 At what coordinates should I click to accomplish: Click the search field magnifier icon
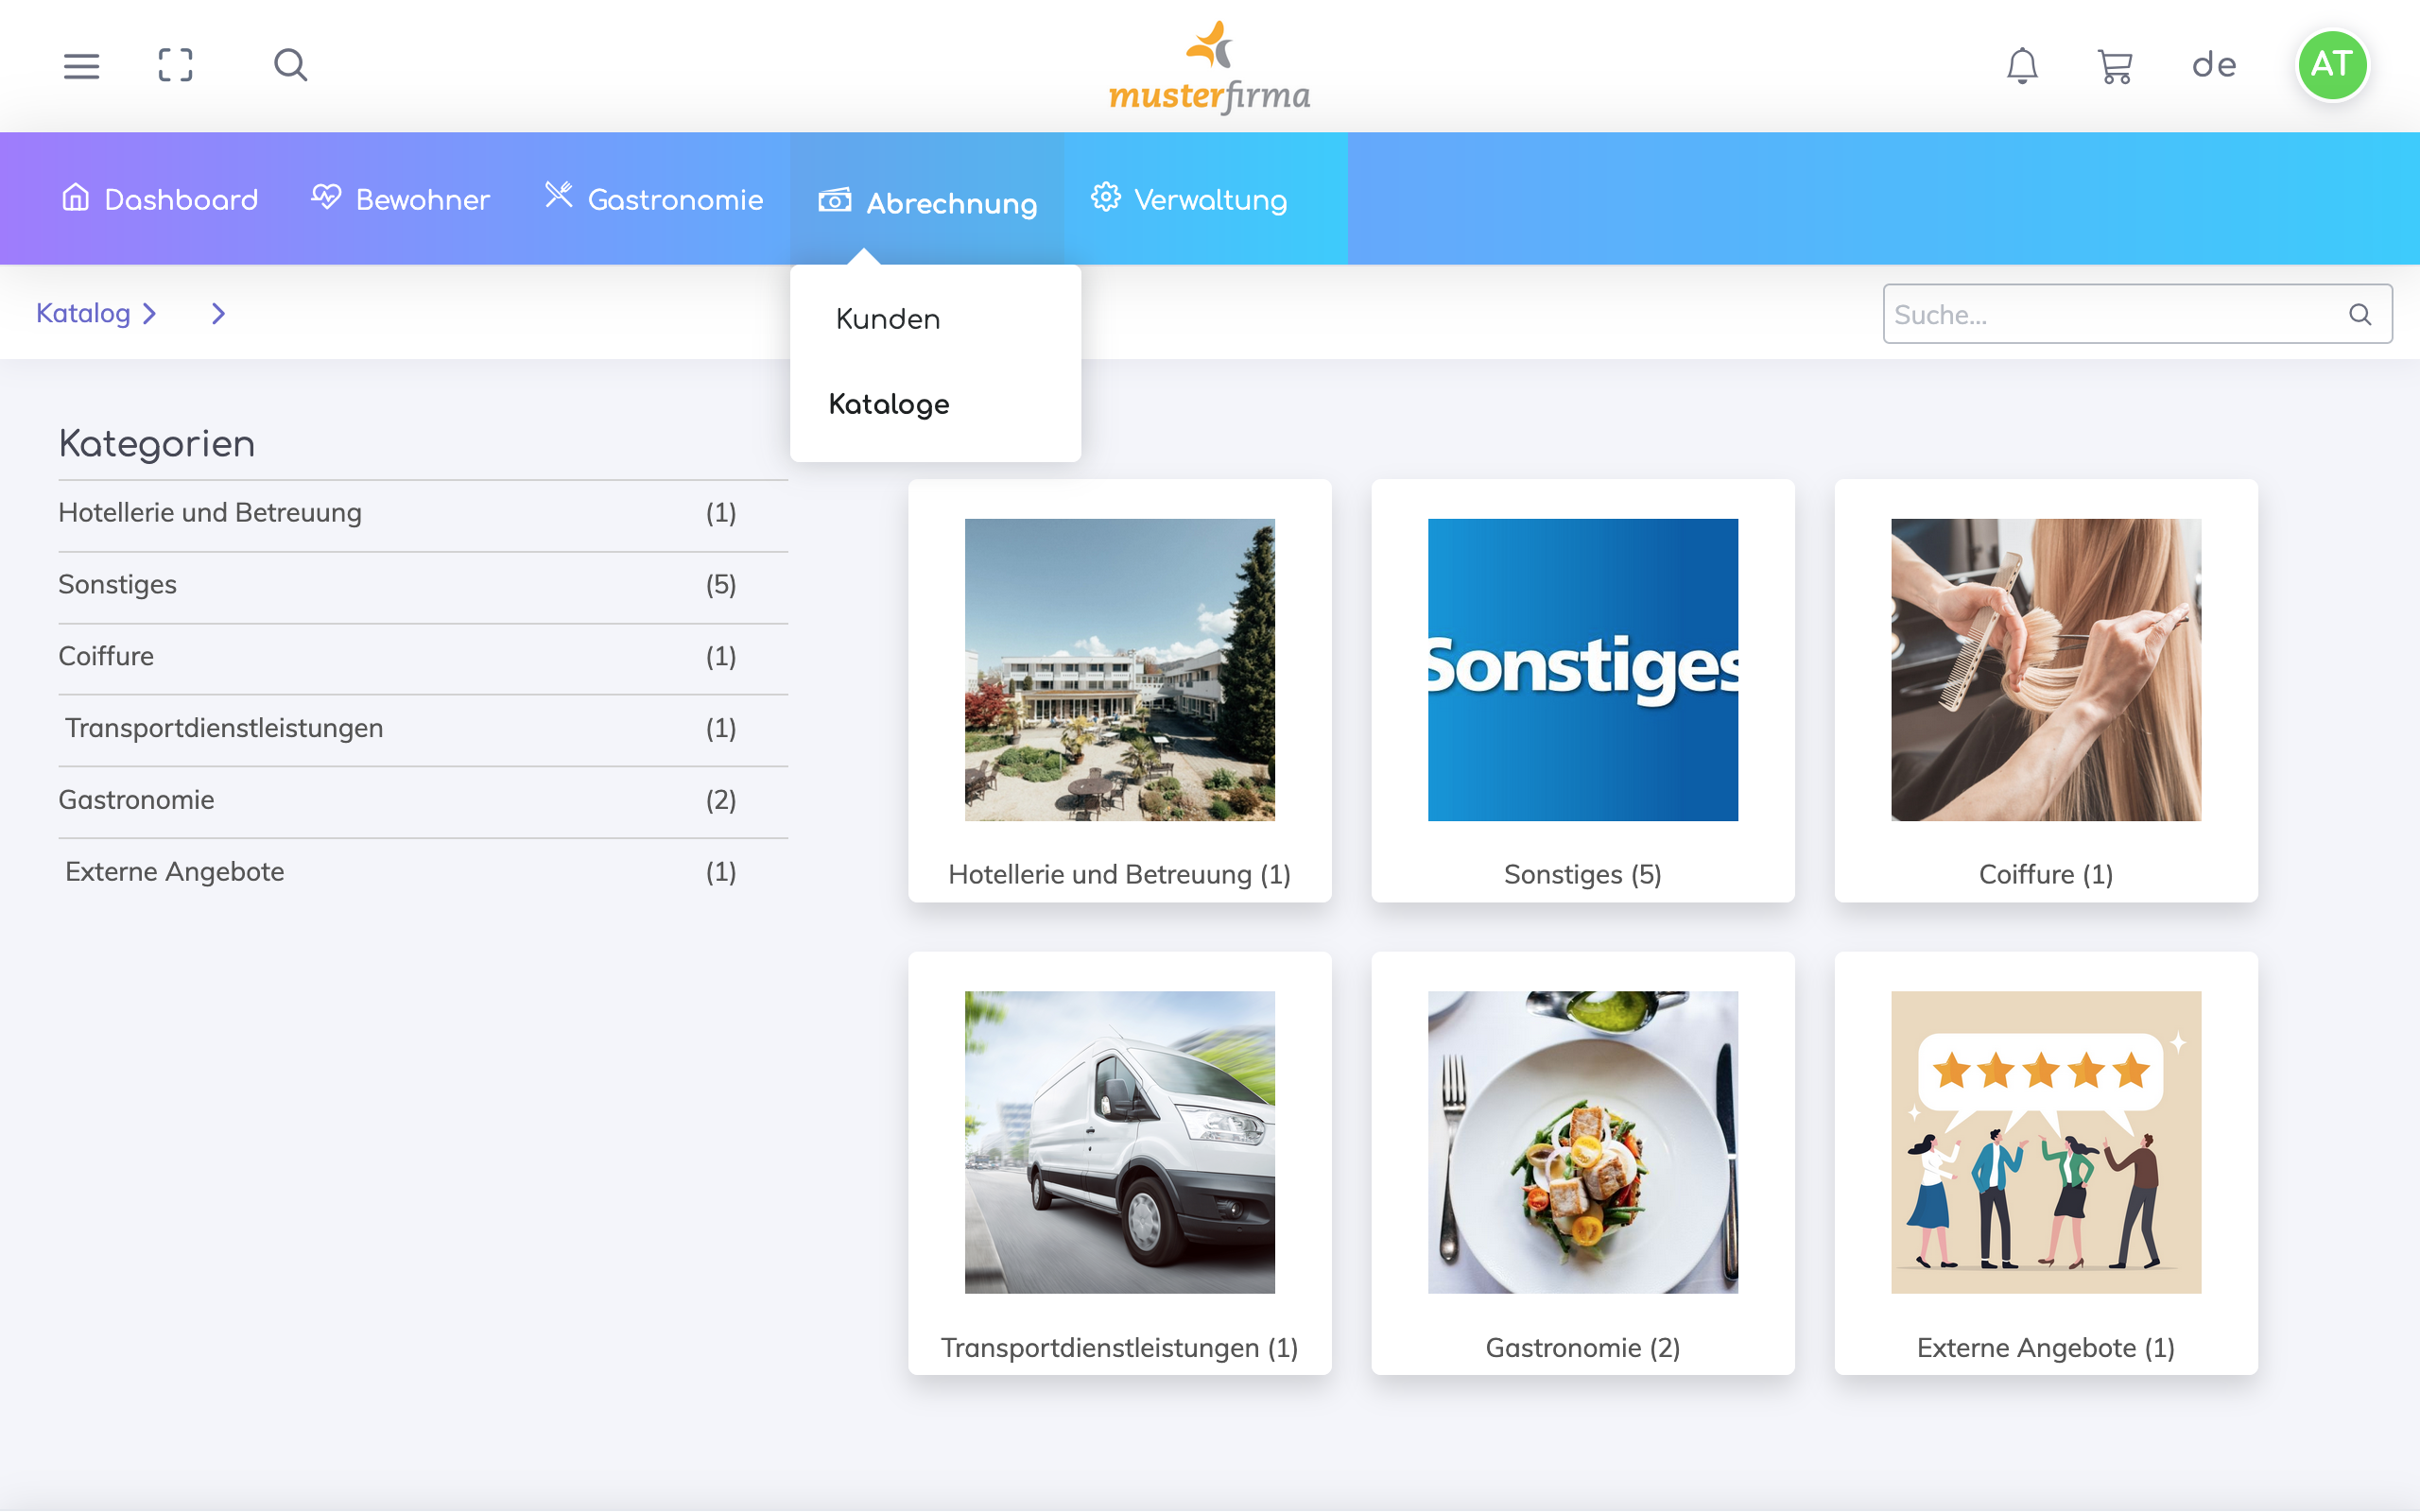(2359, 315)
